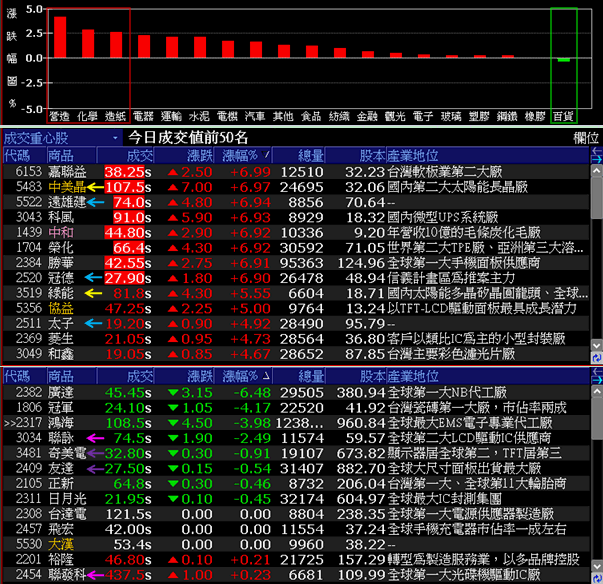The width and height of the screenshot is (603, 584).
Task: Click the scroll-down arrow of the losers list
Action: (x=596, y=566)
